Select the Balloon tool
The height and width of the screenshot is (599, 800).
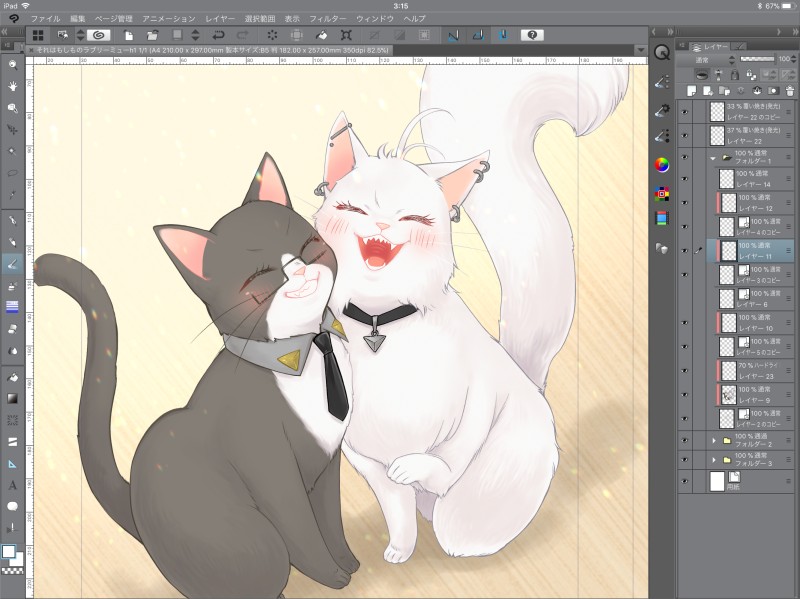(x=12, y=506)
